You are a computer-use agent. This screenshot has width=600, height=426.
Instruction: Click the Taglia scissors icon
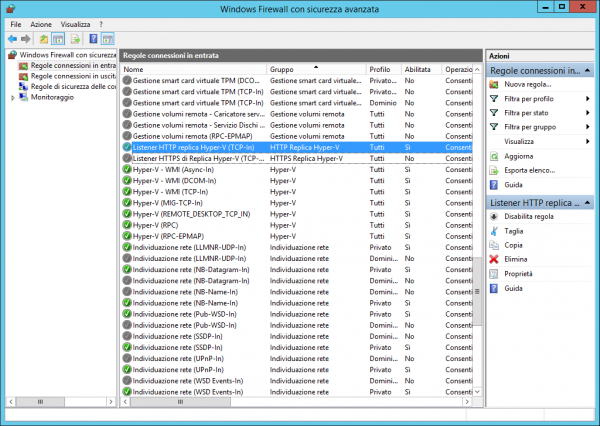pos(494,231)
